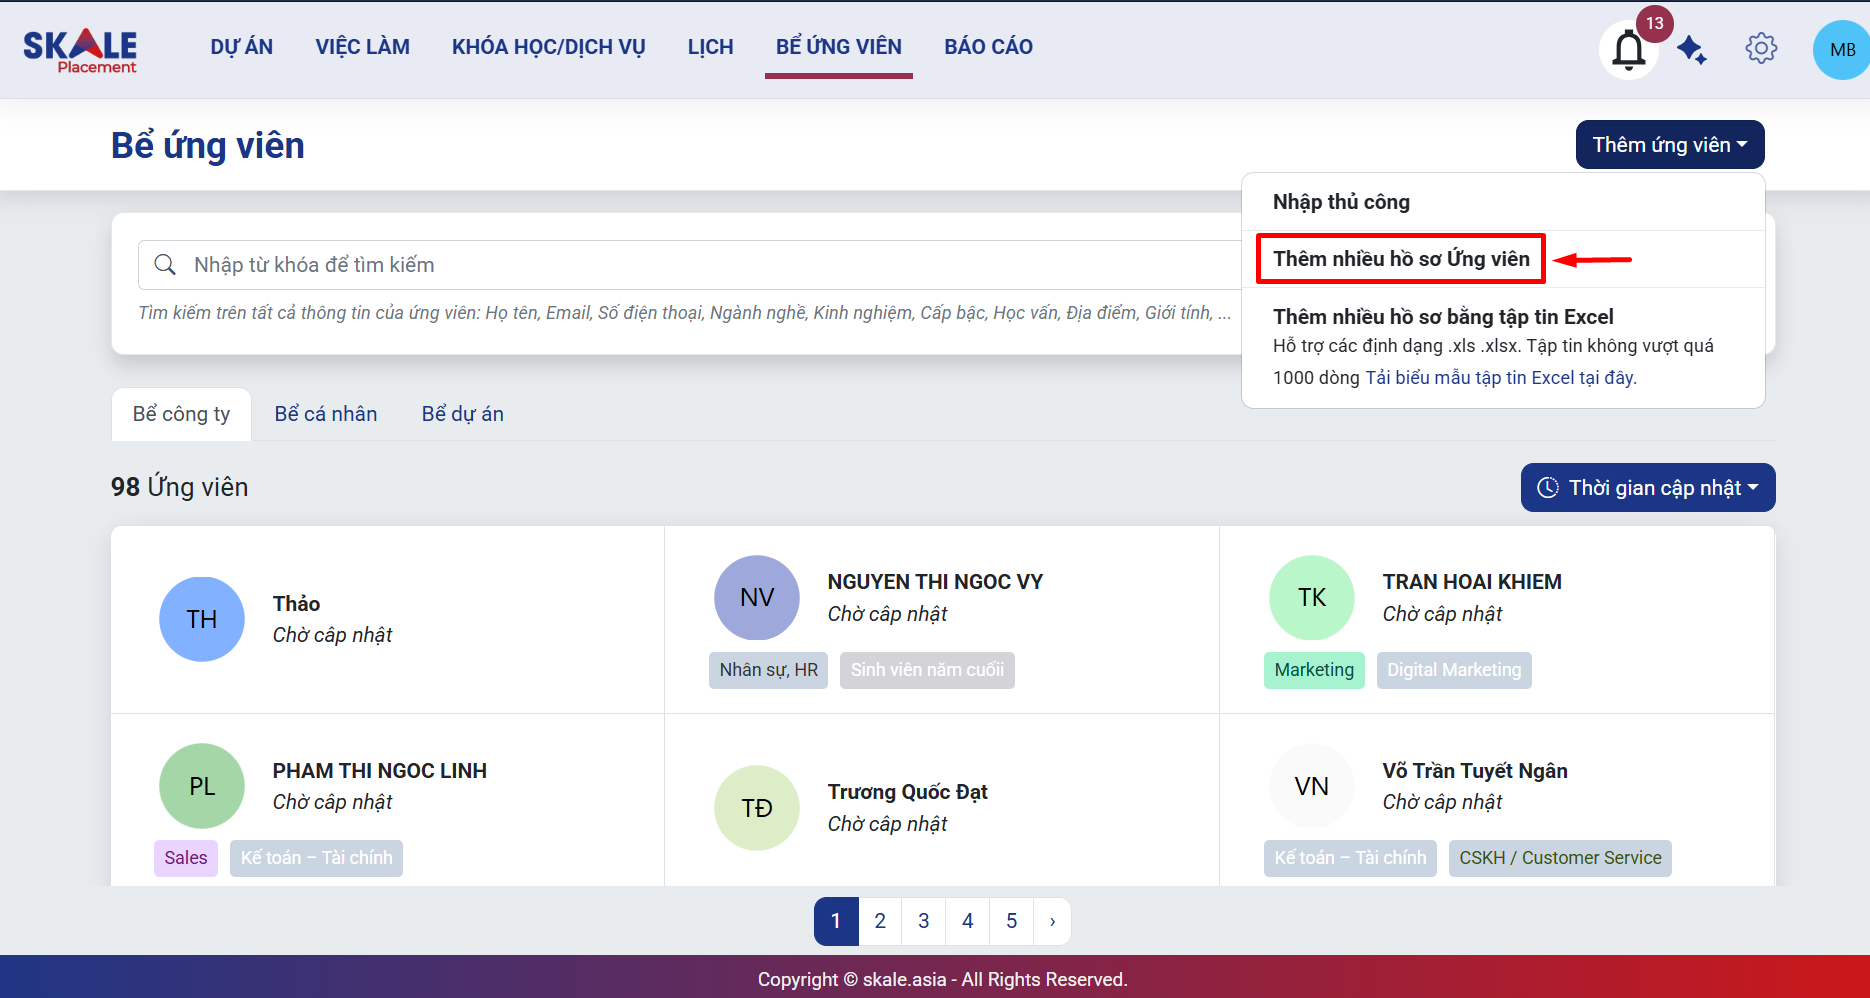
Task: Click the Digital Marketing tag
Action: click(x=1453, y=670)
